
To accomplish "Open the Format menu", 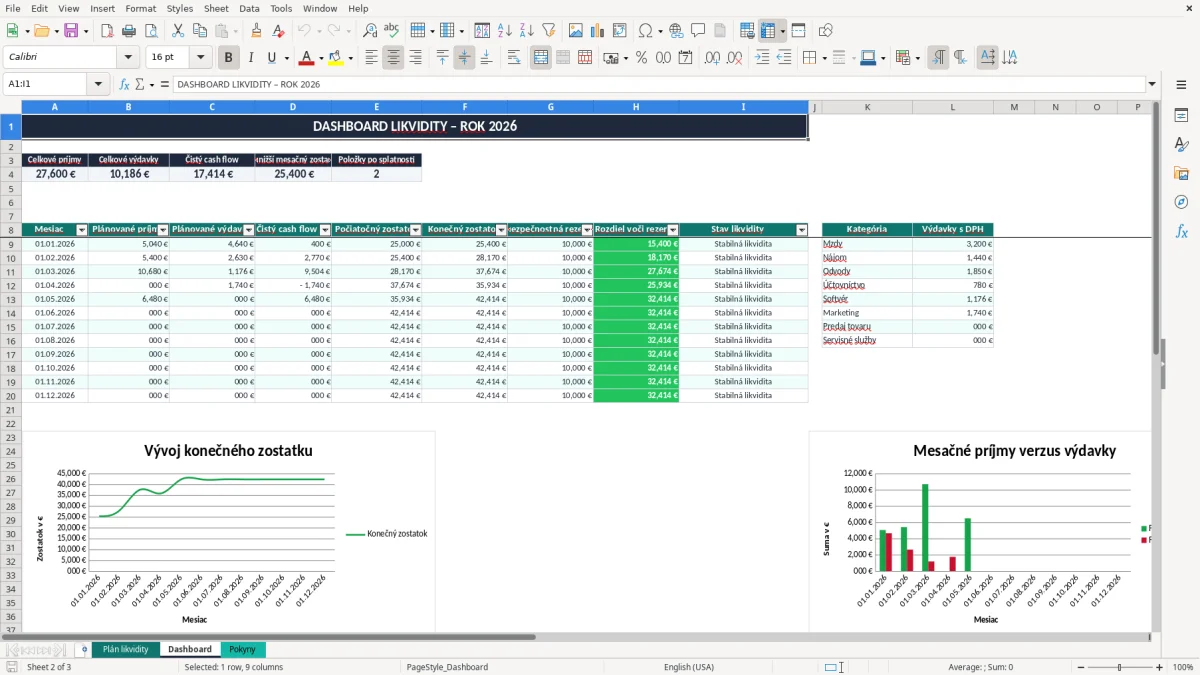I will click(140, 8).
